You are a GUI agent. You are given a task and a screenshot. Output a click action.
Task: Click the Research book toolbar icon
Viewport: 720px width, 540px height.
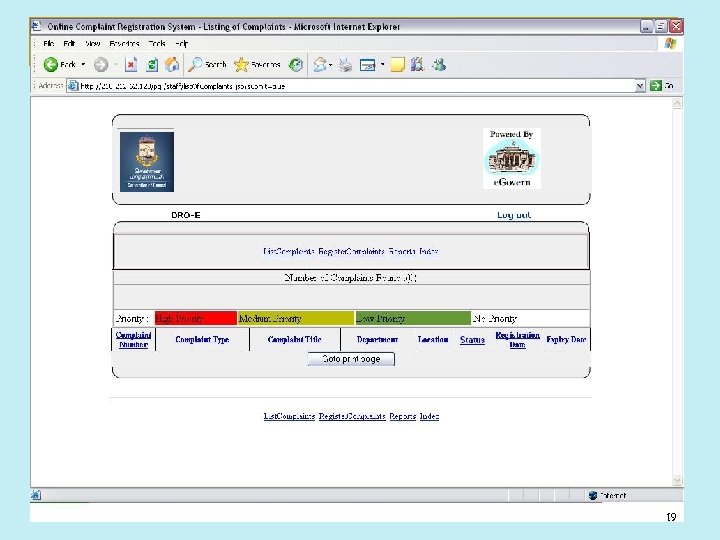[417, 65]
